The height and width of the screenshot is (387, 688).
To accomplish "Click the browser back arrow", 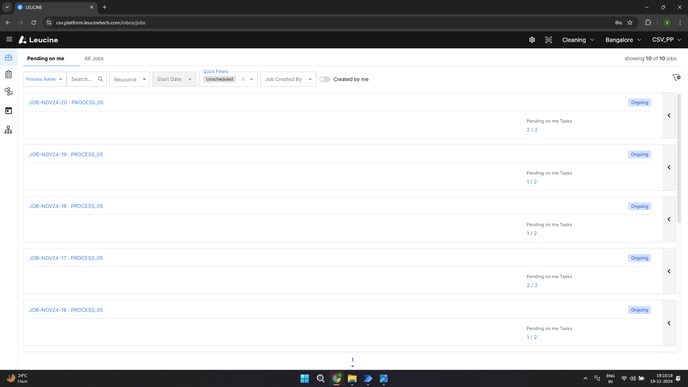I will pyautogui.click(x=8, y=22).
